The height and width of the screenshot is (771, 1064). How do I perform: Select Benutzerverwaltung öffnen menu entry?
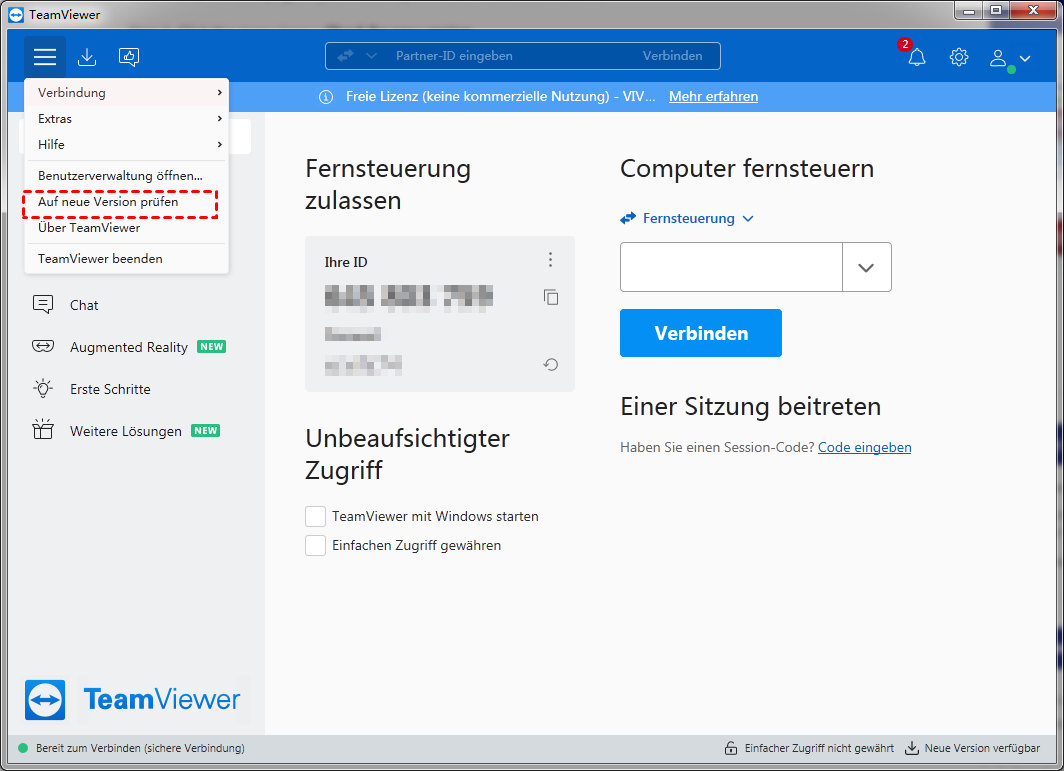click(x=126, y=176)
